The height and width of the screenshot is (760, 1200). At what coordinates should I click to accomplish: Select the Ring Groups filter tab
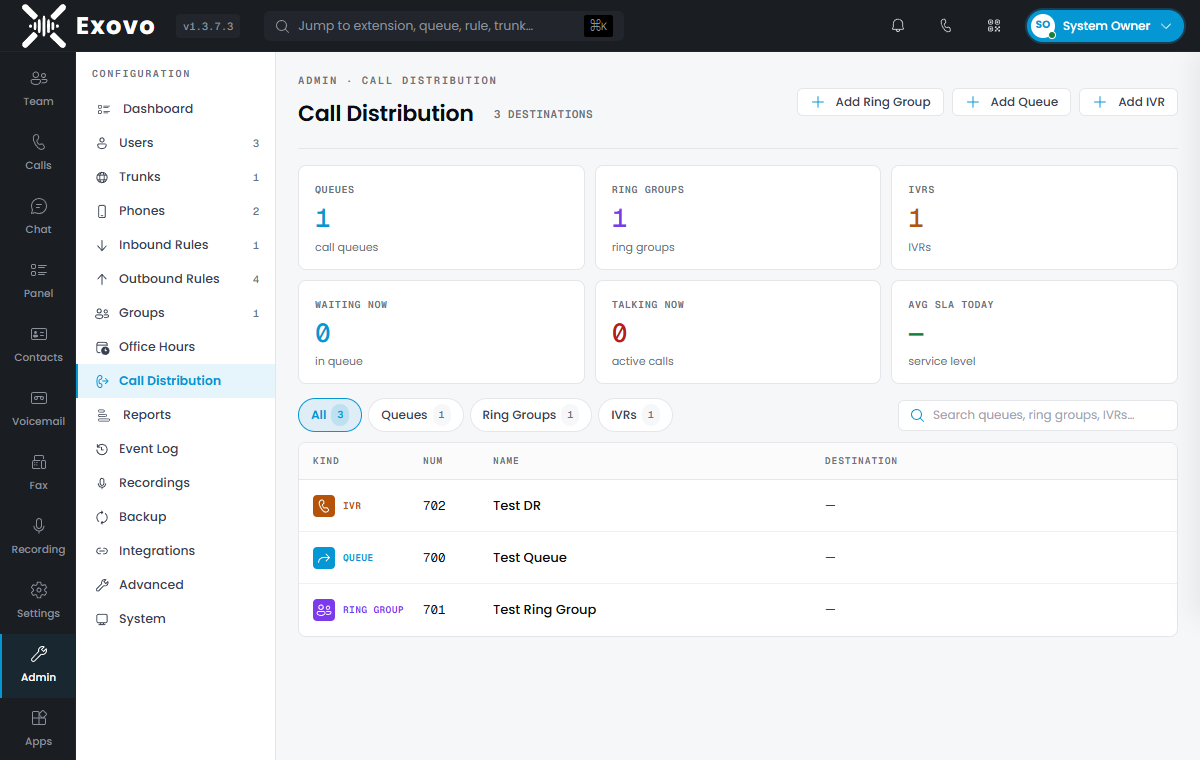tap(530, 415)
